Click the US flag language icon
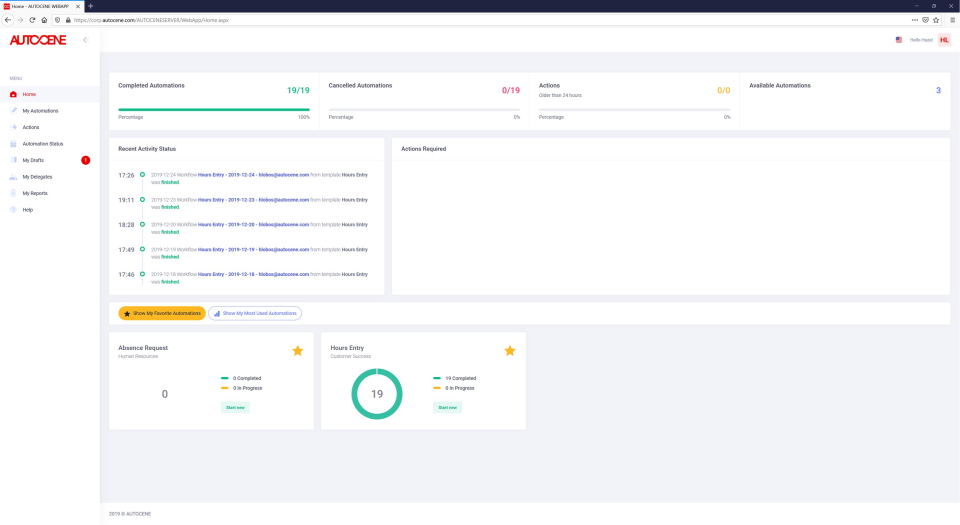The height and width of the screenshot is (525, 960). 899,40
